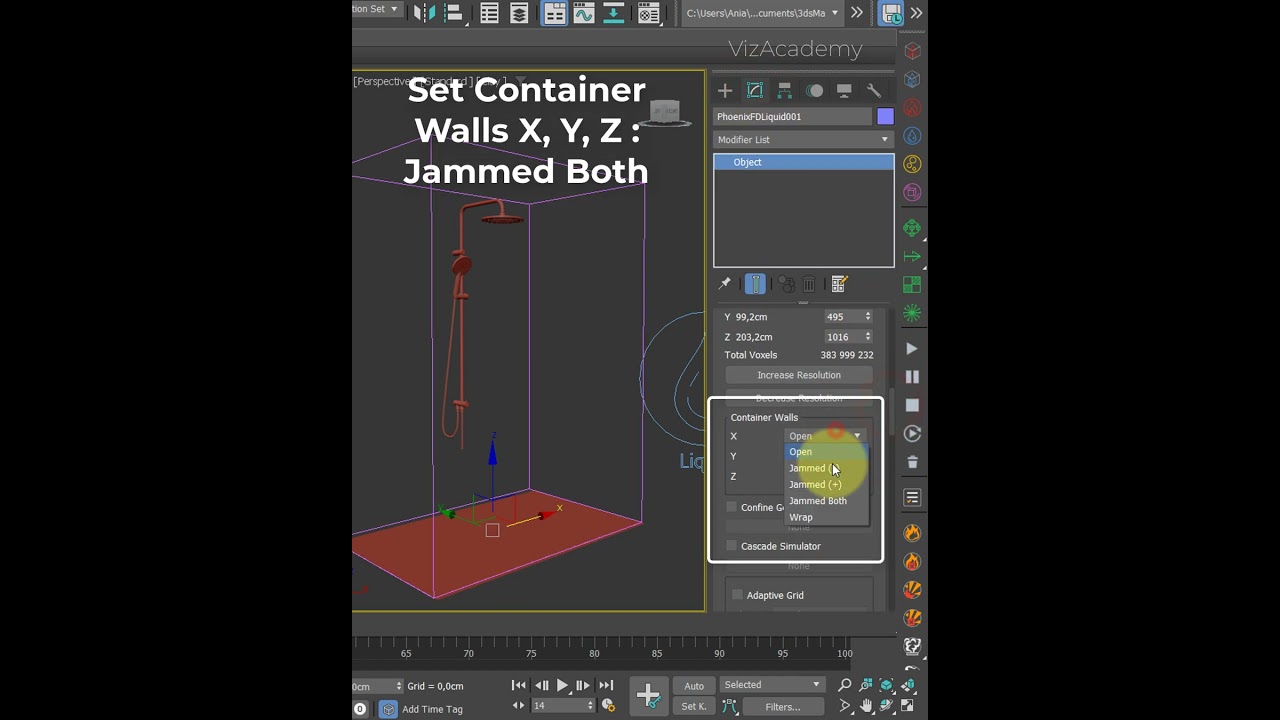Image resolution: width=1280 pixels, height=720 pixels.
Task: Choose Open in the walls dropdown list
Action: click(x=826, y=452)
